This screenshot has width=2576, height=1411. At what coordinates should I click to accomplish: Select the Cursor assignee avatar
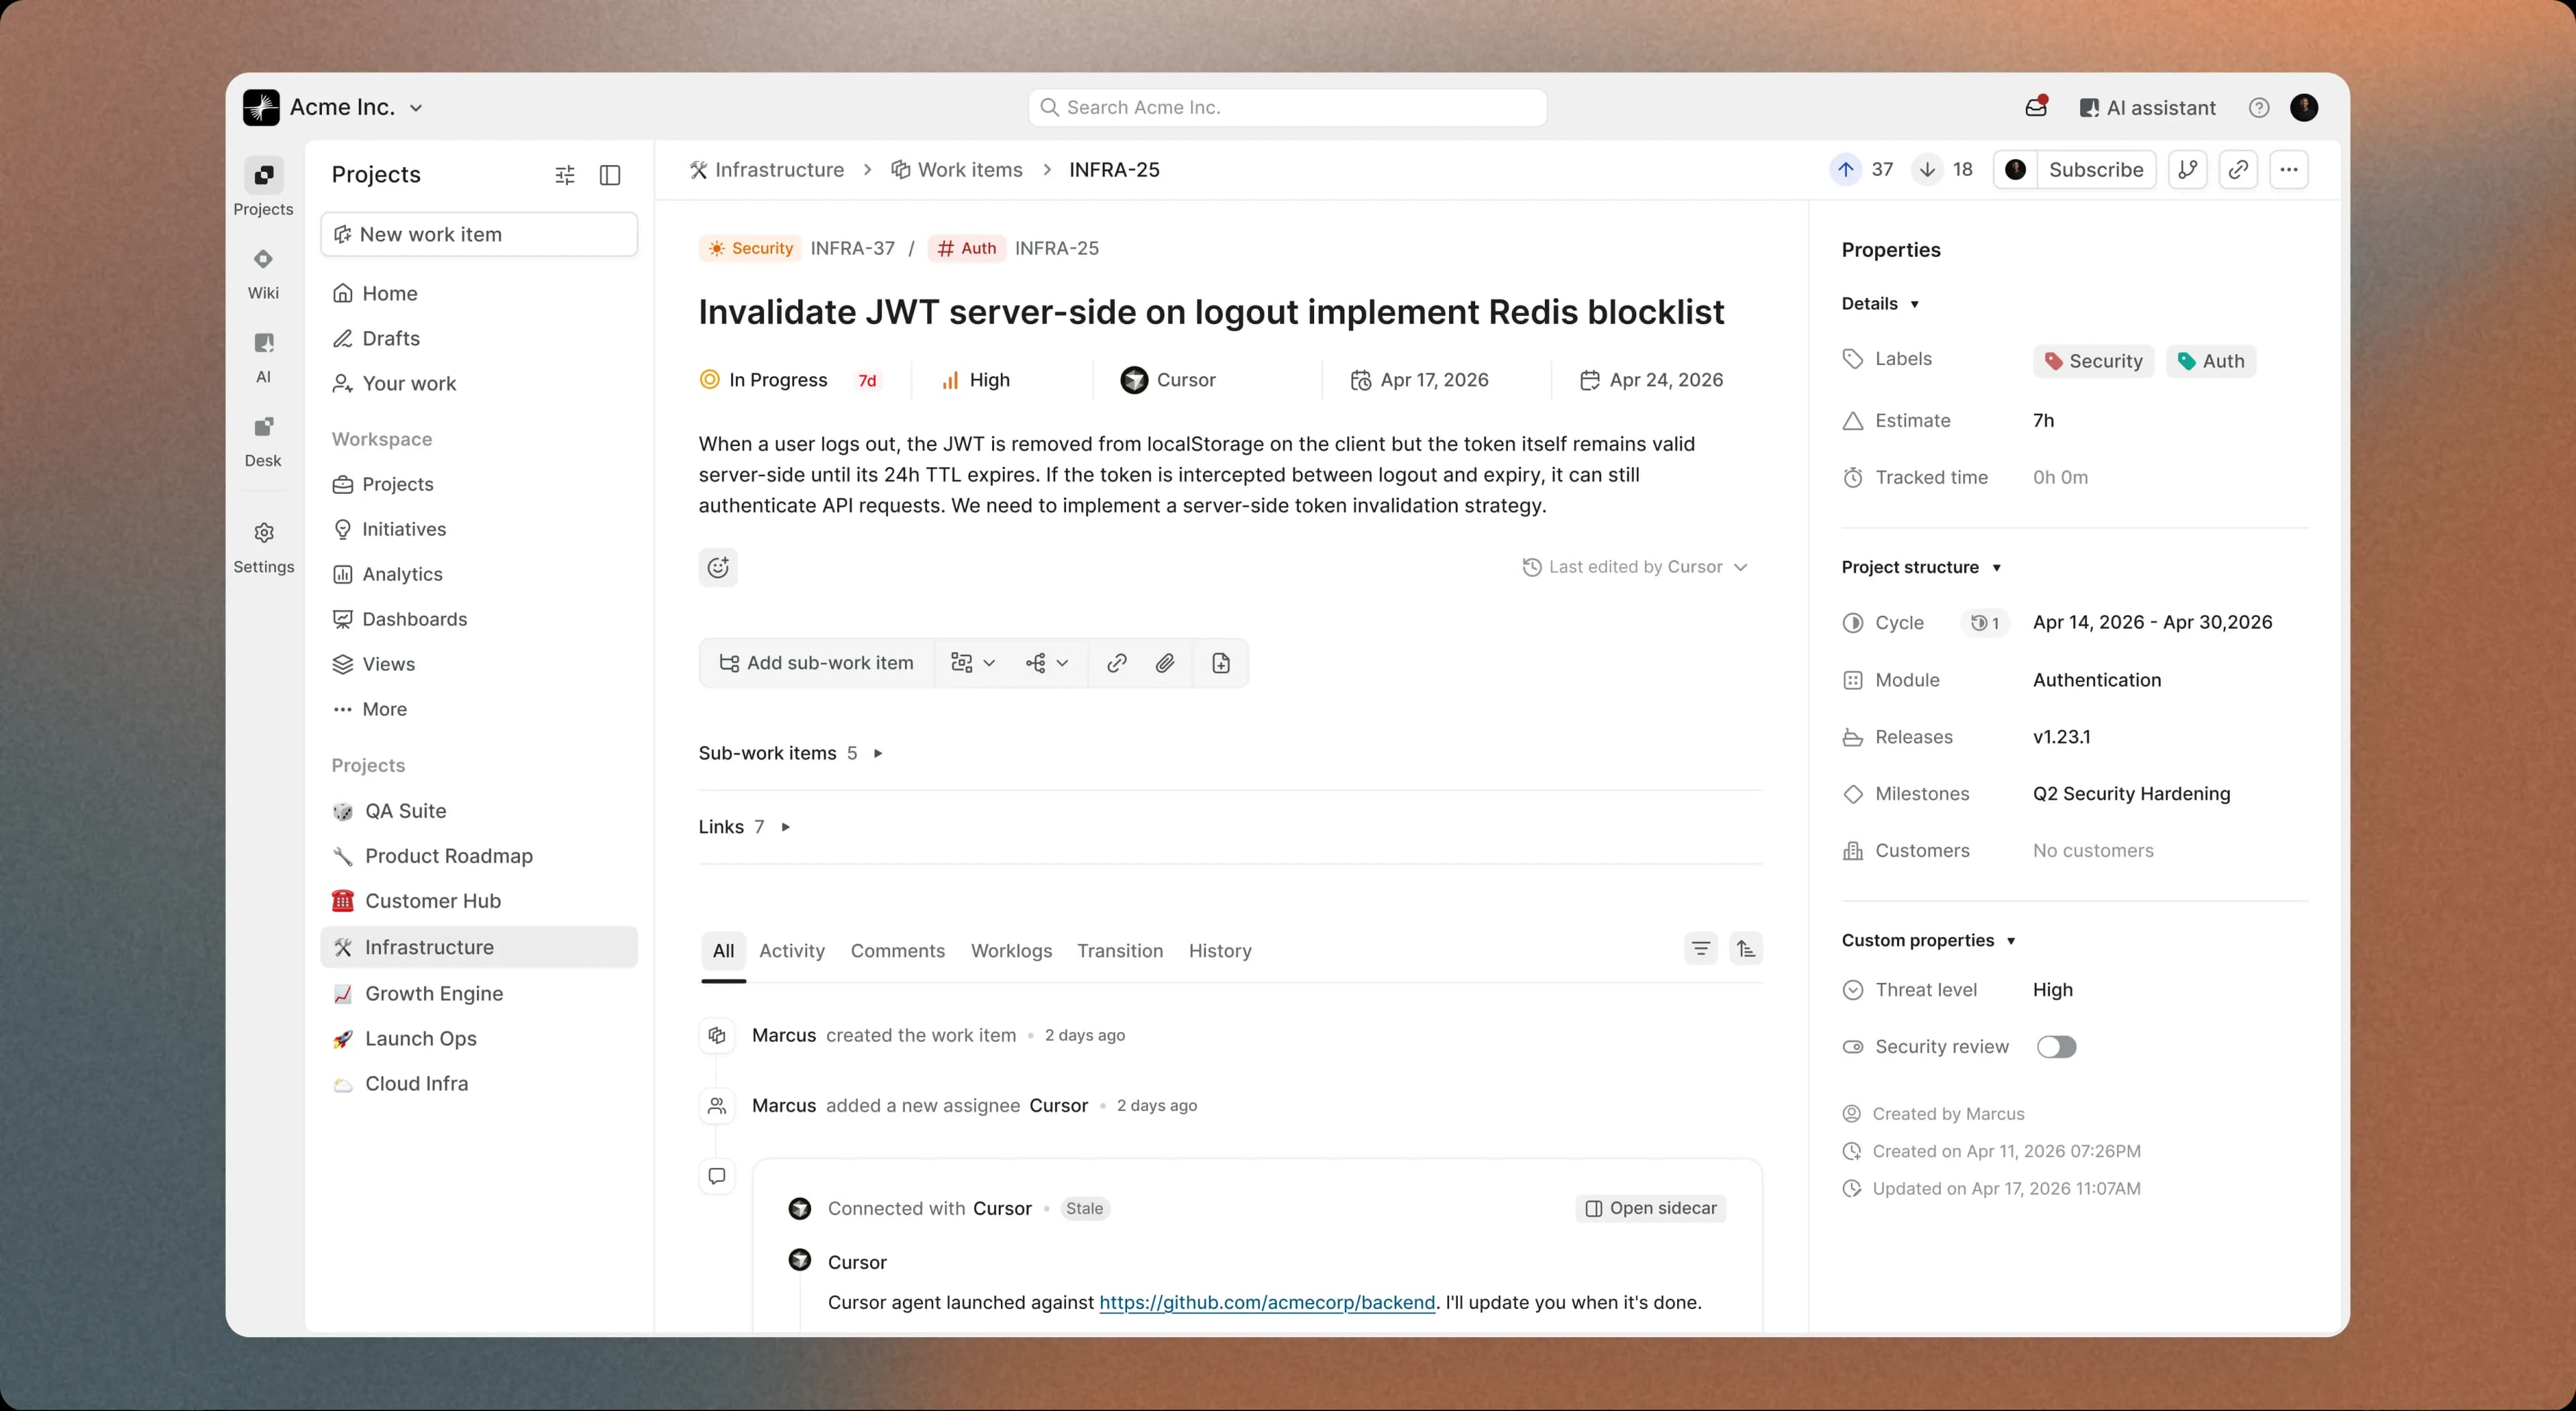[1134, 380]
